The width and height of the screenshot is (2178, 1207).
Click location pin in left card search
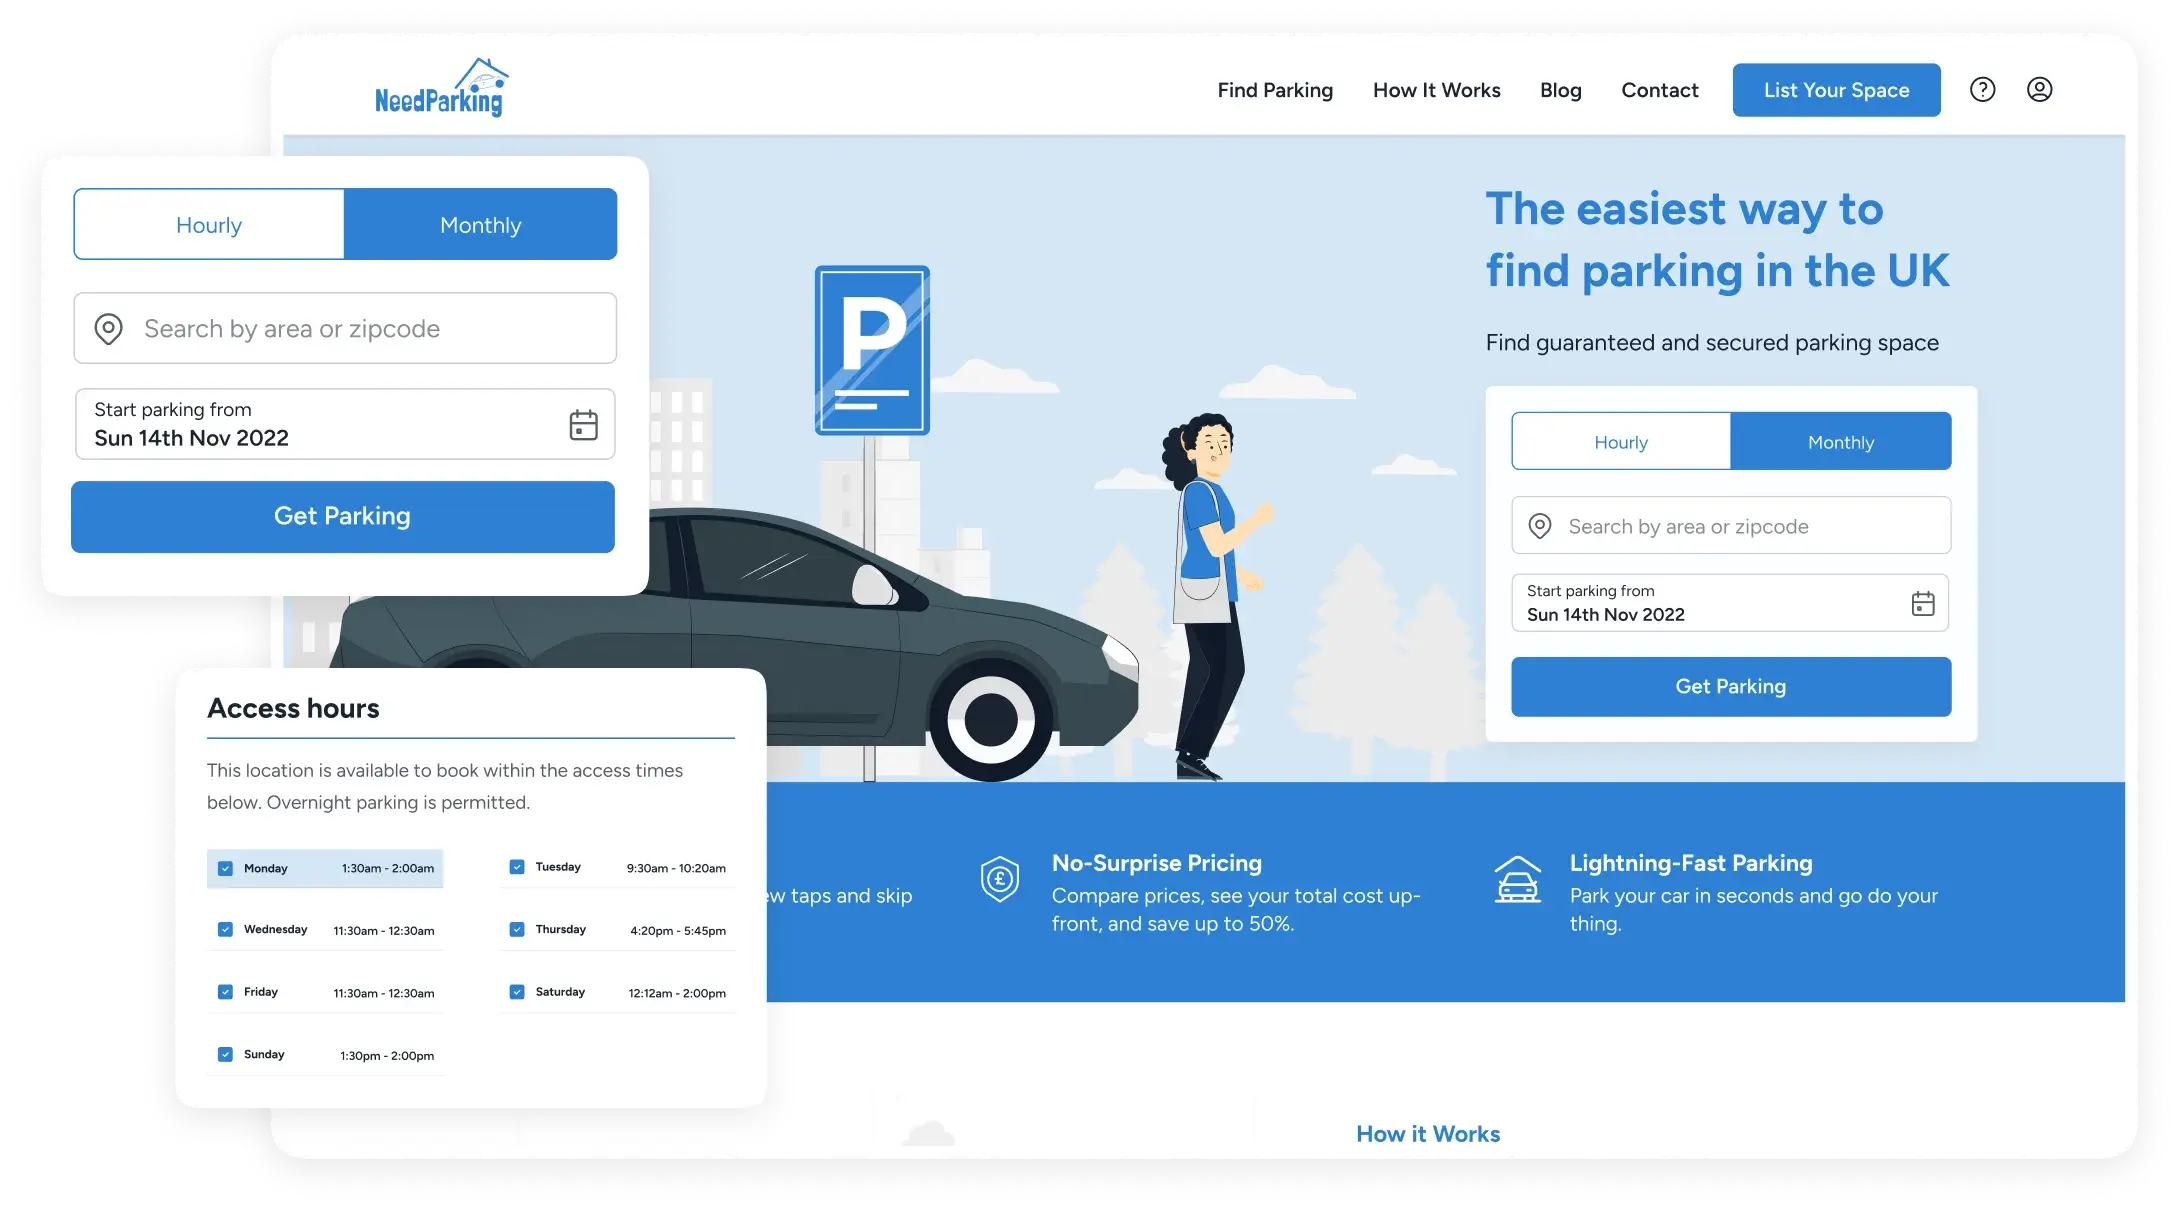108,329
